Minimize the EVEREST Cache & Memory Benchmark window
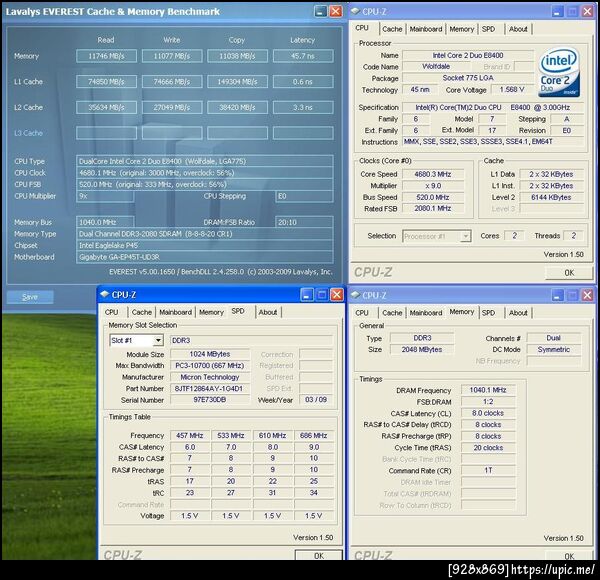The width and height of the screenshot is (600, 580). coord(321,11)
